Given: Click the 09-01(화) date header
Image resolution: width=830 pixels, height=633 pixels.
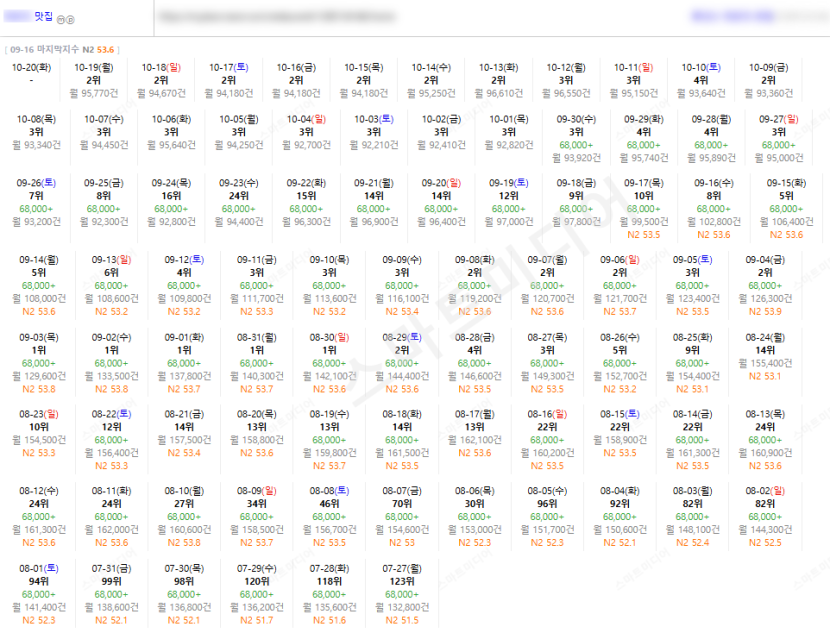Looking at the screenshot, I should [184, 338].
